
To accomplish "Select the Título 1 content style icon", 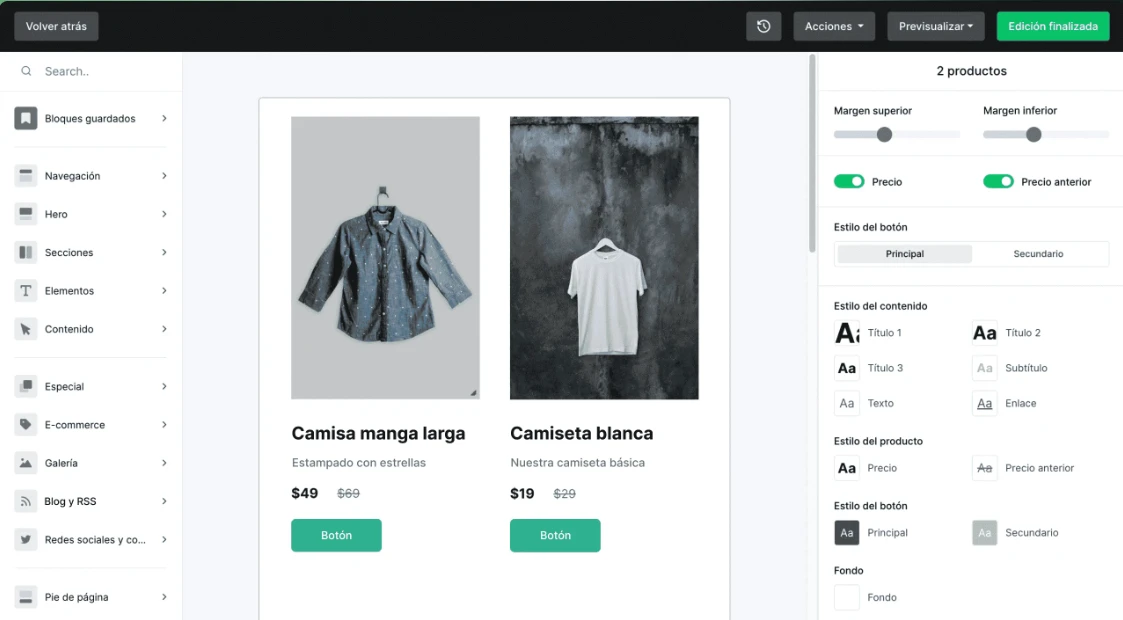I will pos(847,333).
